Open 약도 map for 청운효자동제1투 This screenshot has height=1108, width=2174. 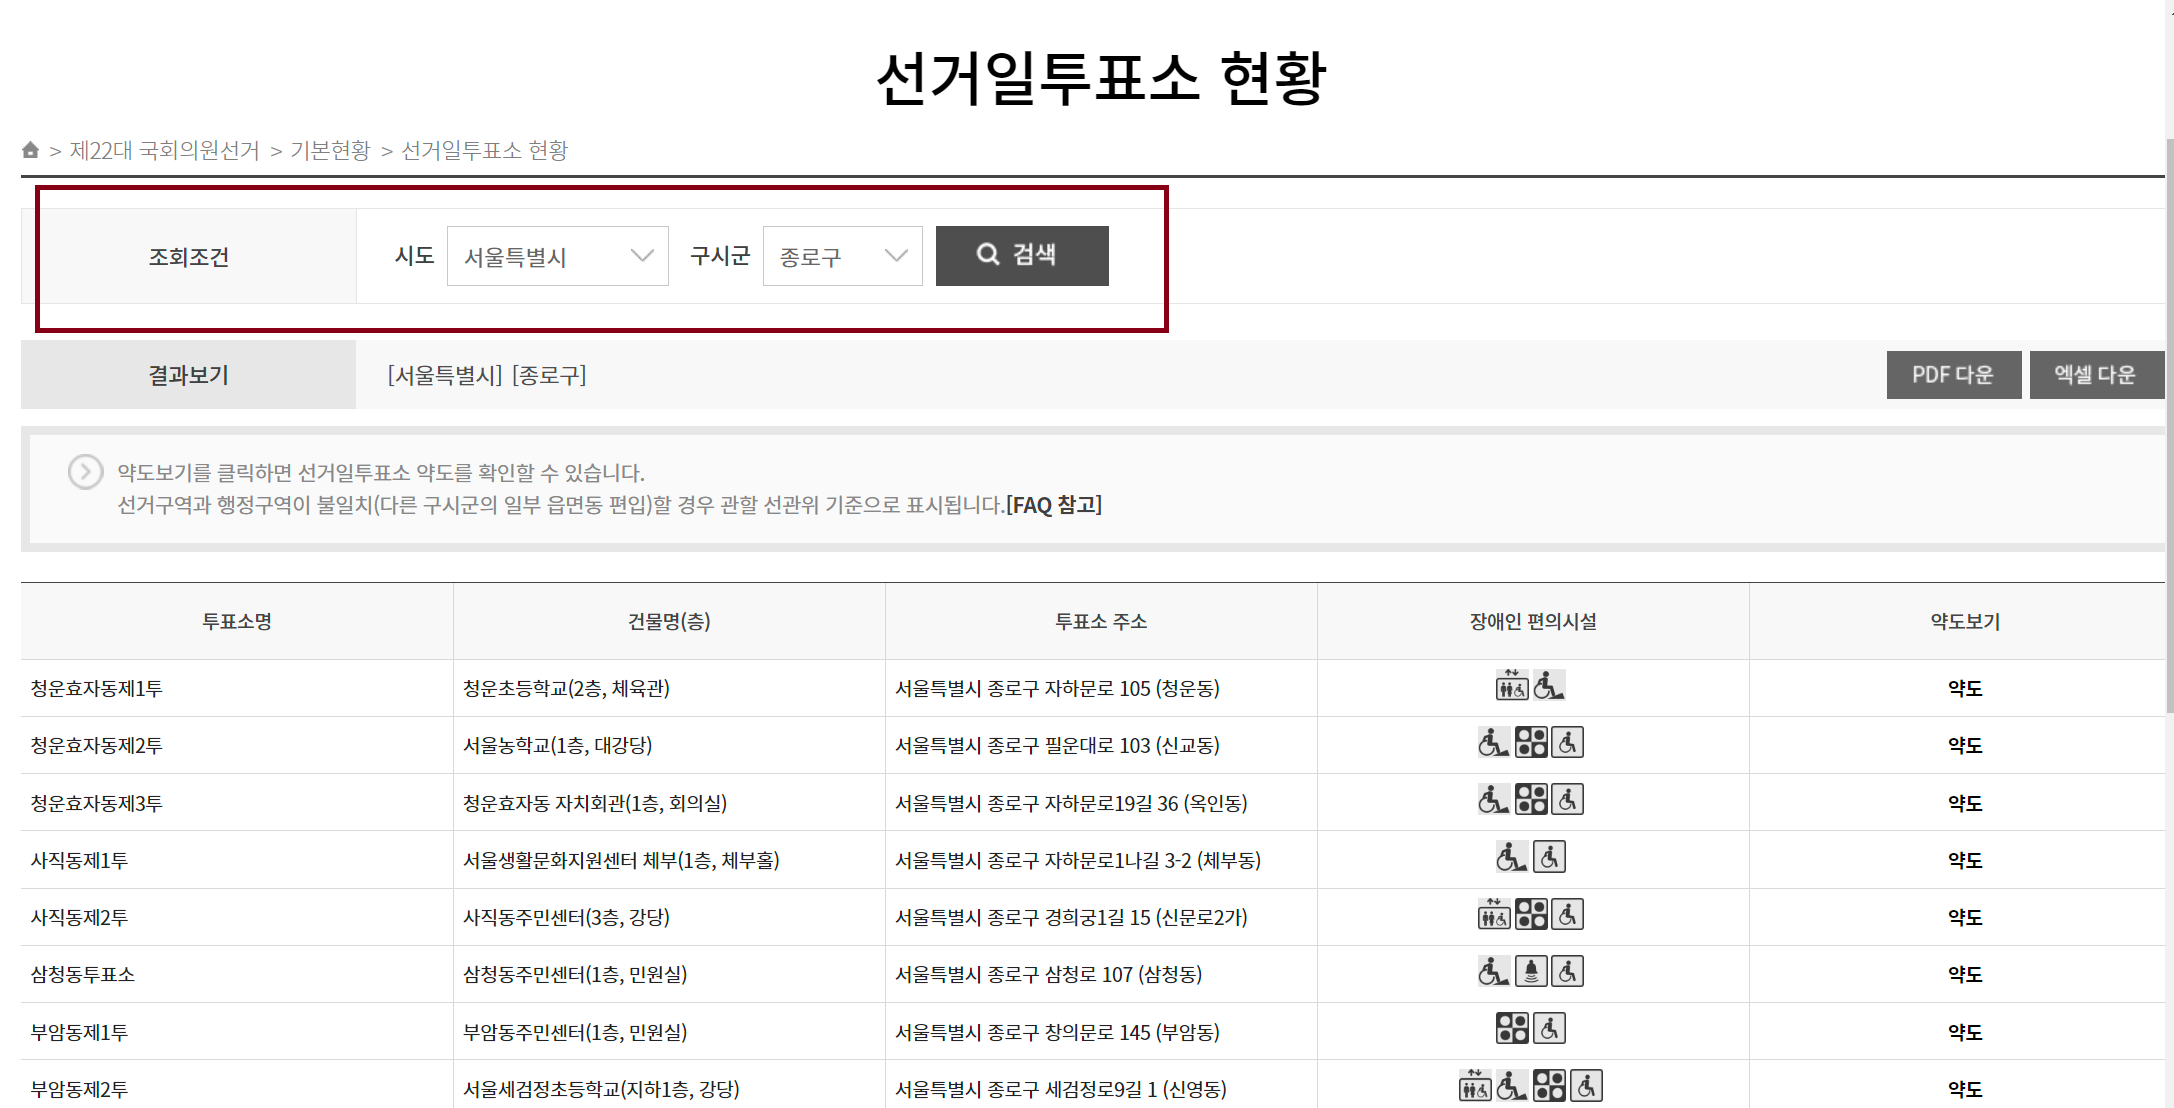pos(1965,688)
